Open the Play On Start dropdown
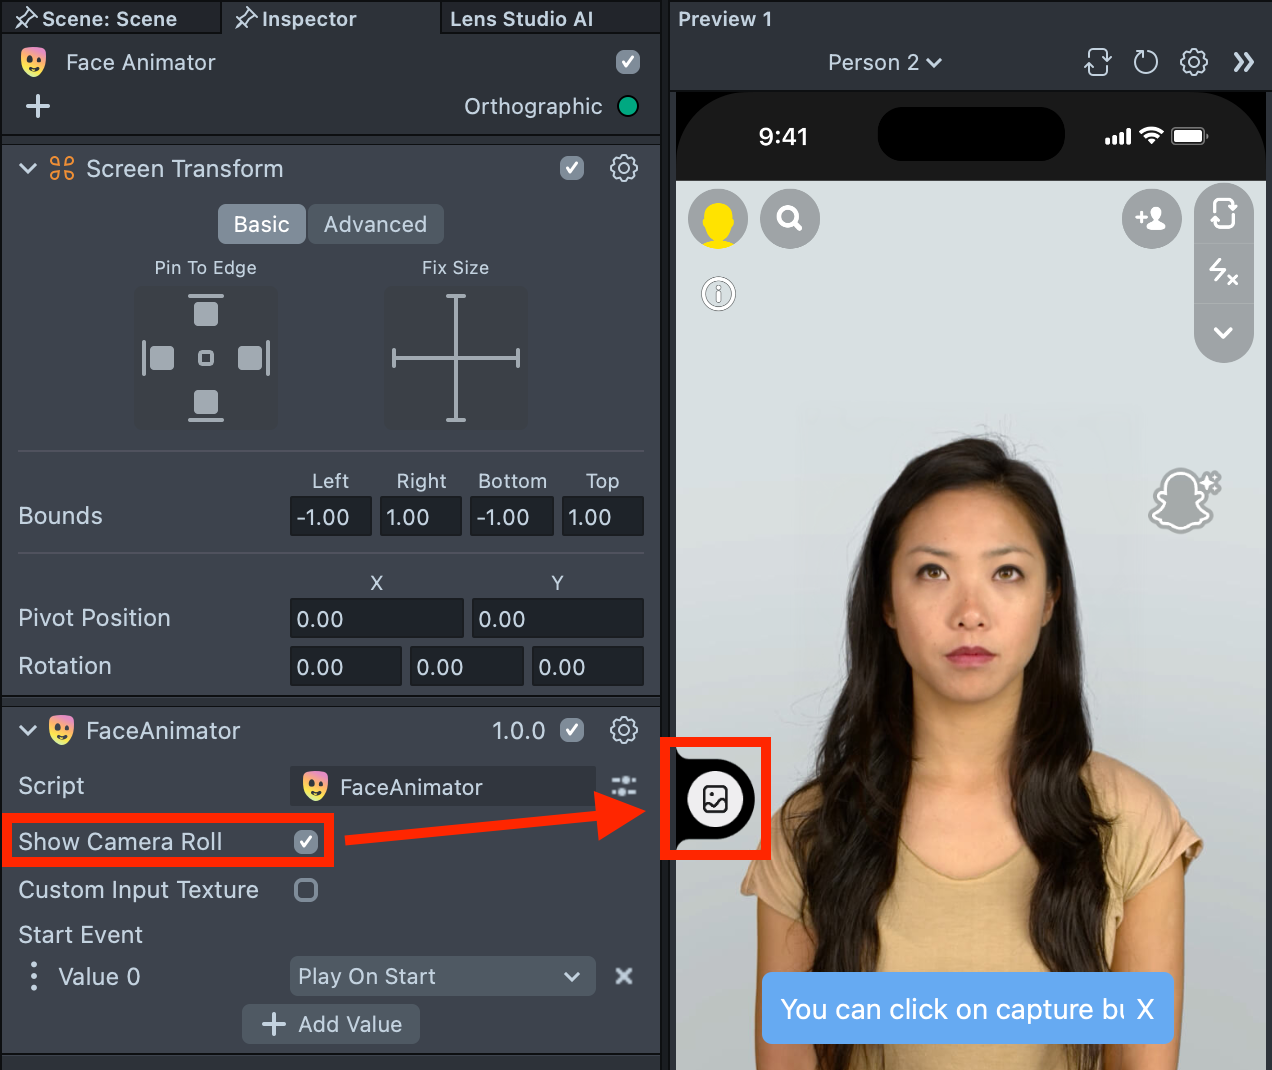1272x1070 pixels. click(x=442, y=976)
